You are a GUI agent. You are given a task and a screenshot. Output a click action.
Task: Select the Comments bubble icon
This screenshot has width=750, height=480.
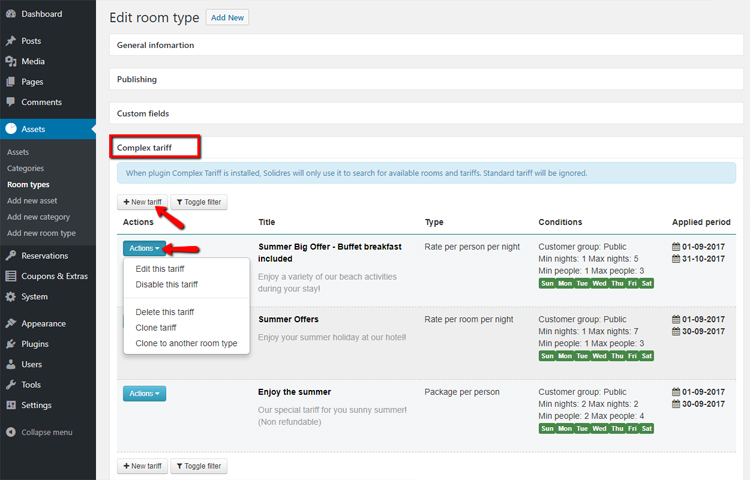10,102
